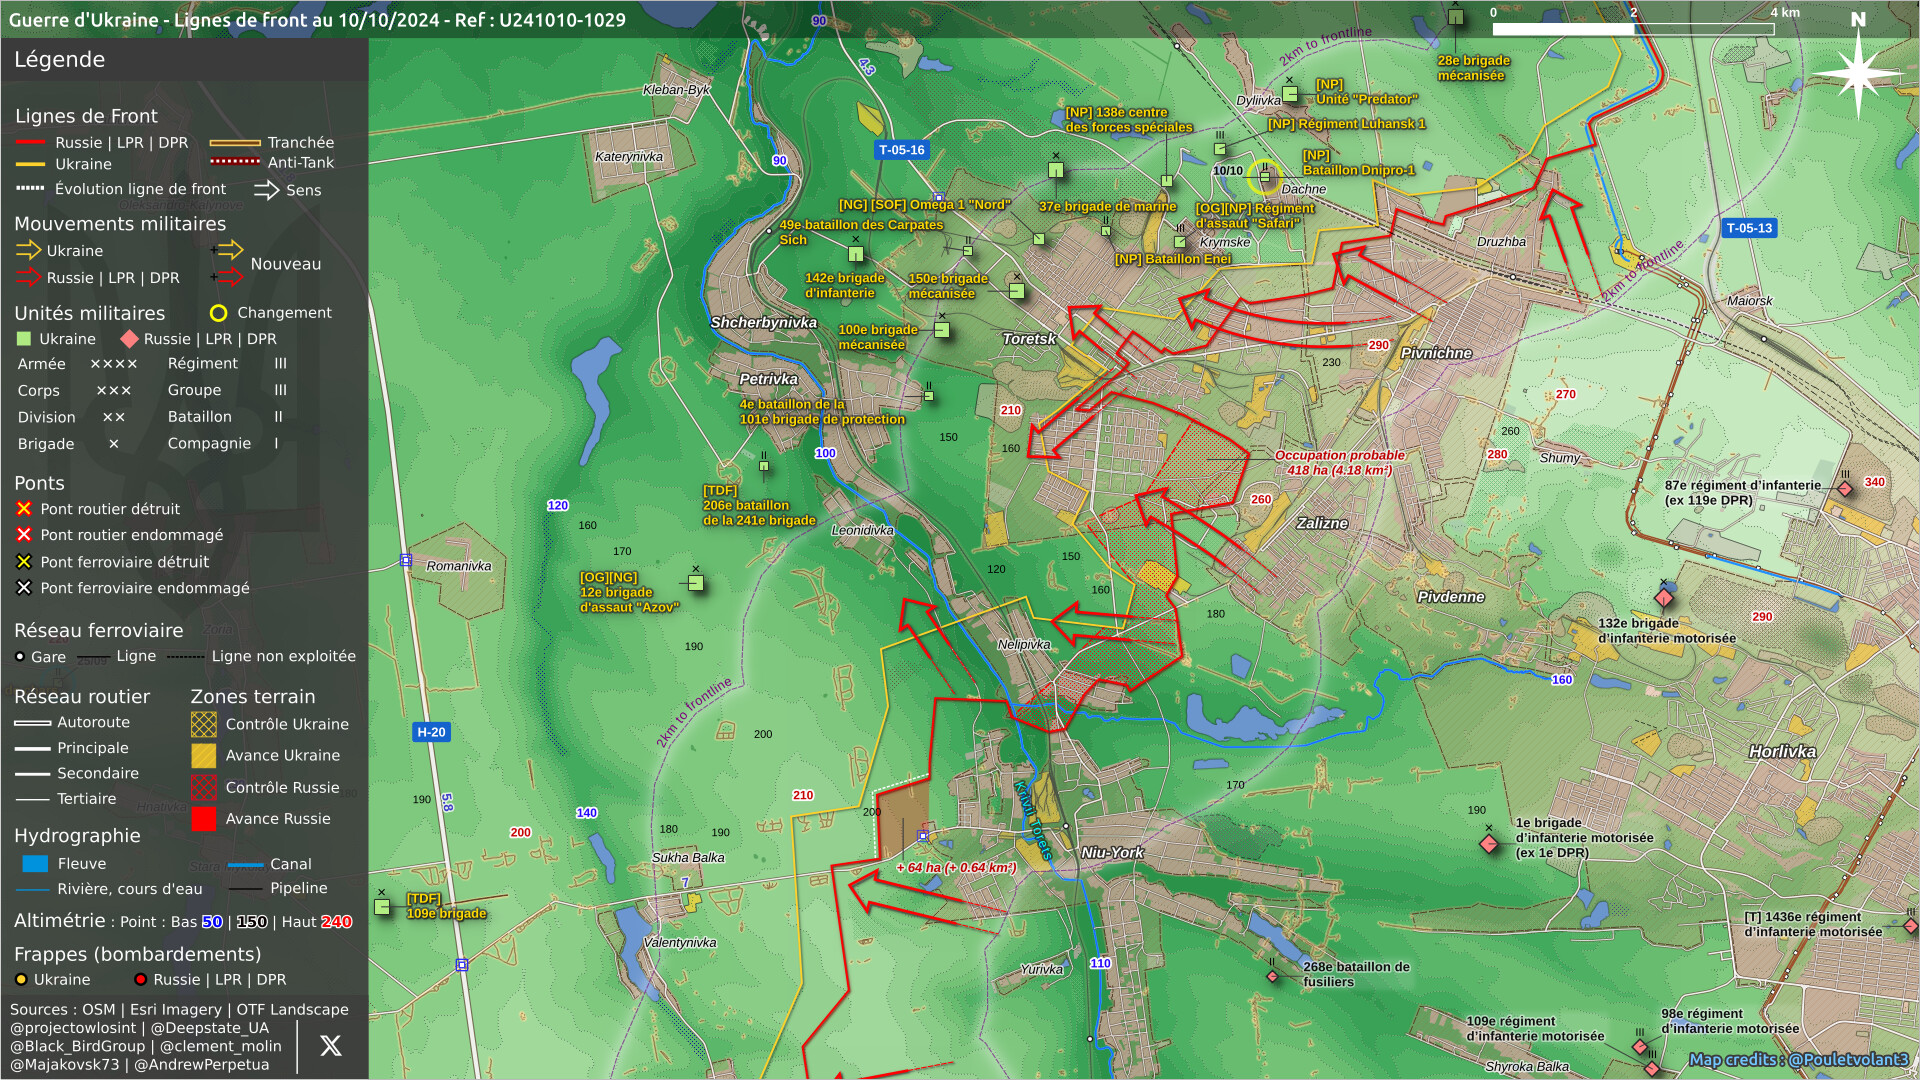Click the Toretsk town label

click(x=1029, y=339)
